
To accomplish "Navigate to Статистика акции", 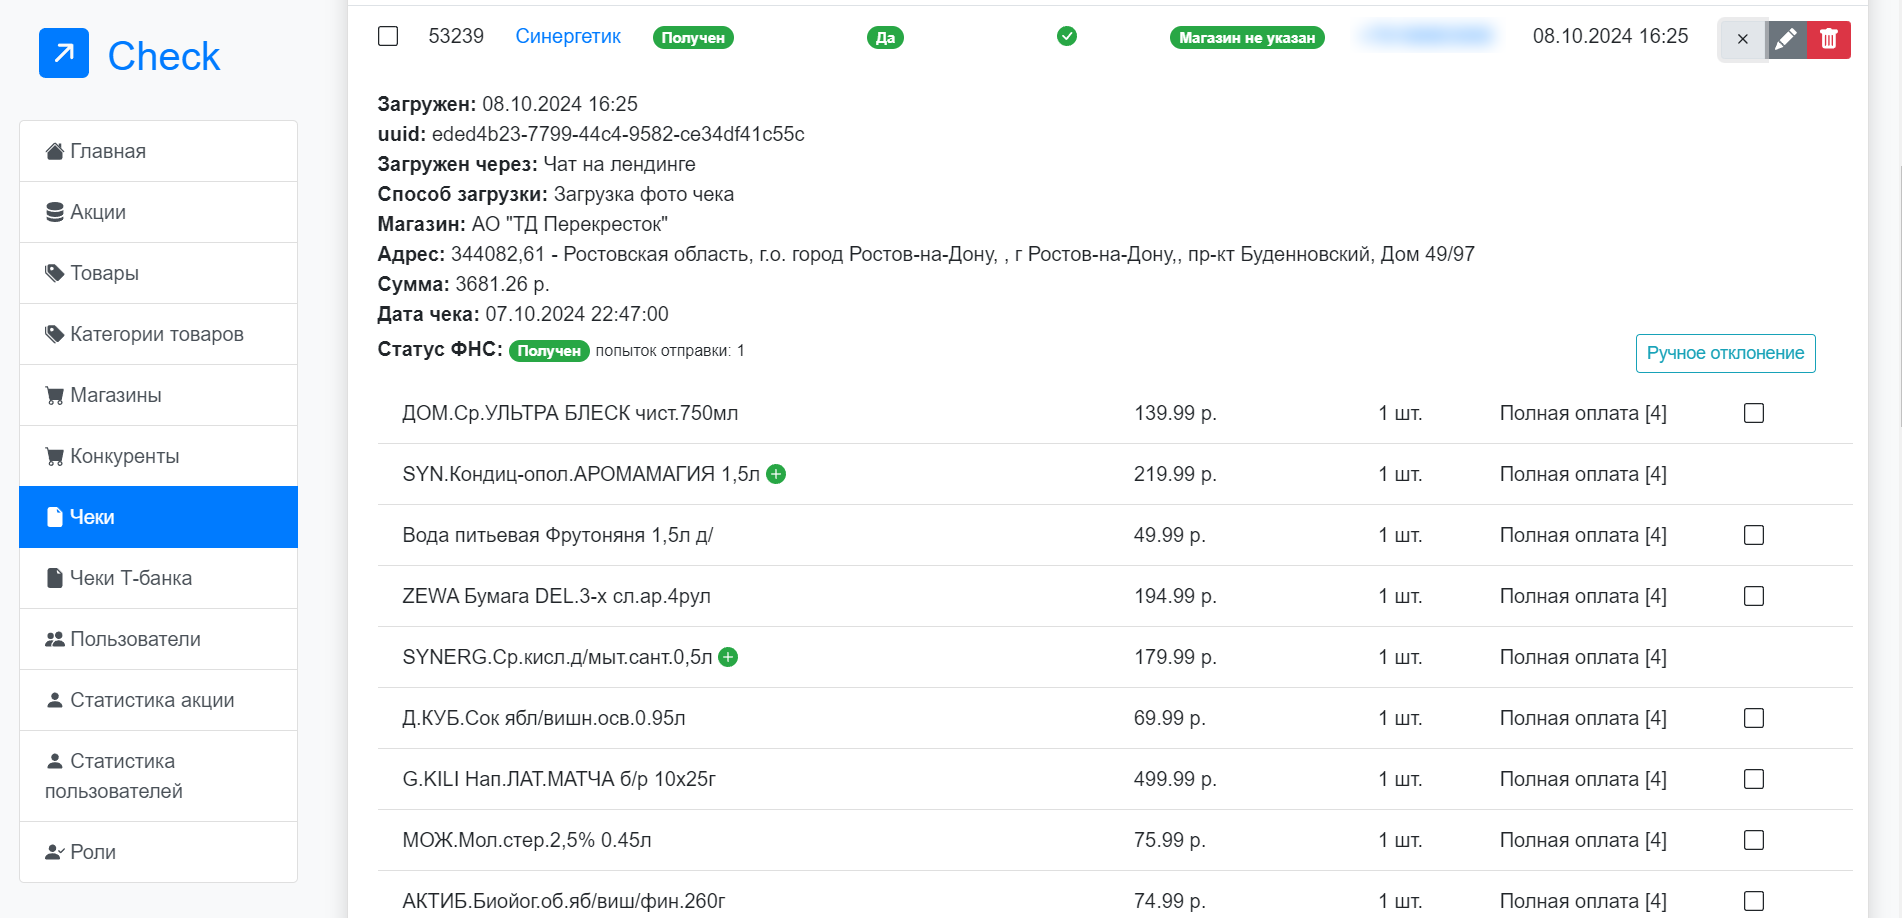I will 152,700.
